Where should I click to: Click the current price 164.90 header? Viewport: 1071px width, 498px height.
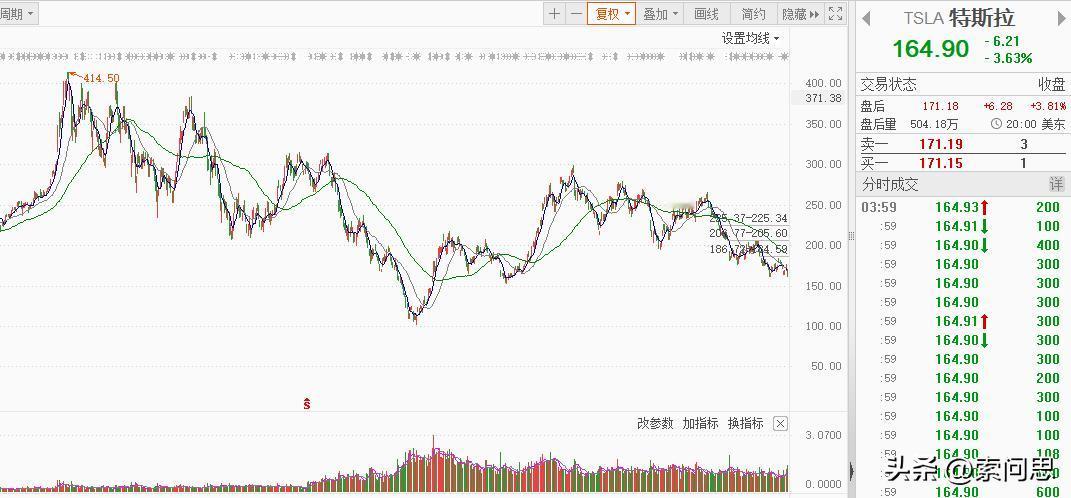(930, 49)
